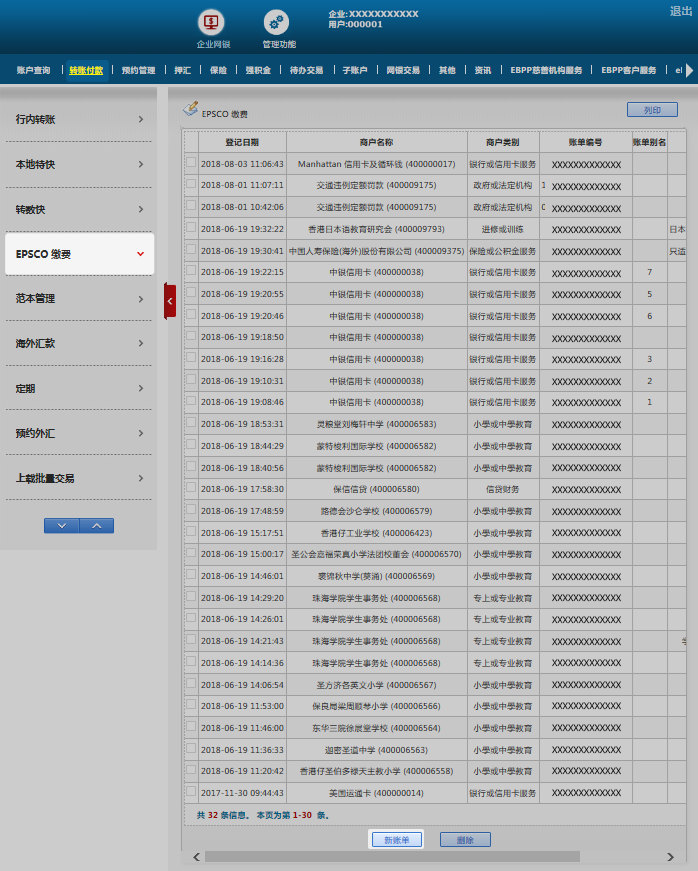Open the 账户查询 menu item
The height and width of the screenshot is (871, 698).
33,71
